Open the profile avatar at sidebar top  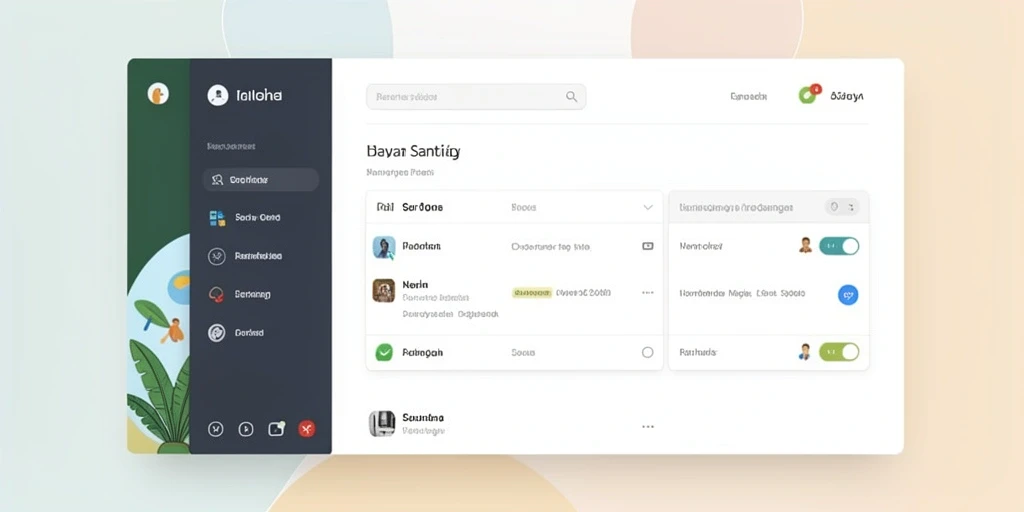coord(217,95)
